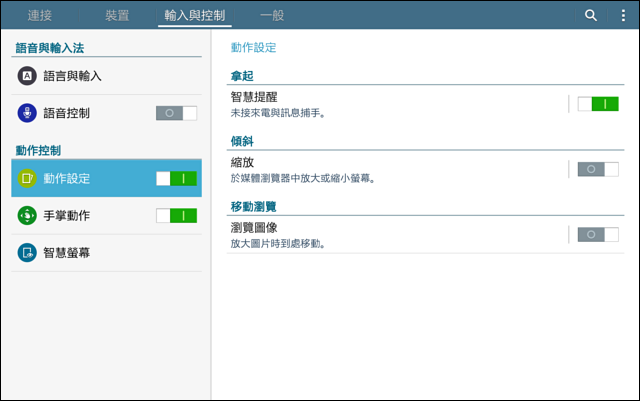Enable the 瀏覽圖像 switch
640x401 pixels.
click(x=598, y=234)
